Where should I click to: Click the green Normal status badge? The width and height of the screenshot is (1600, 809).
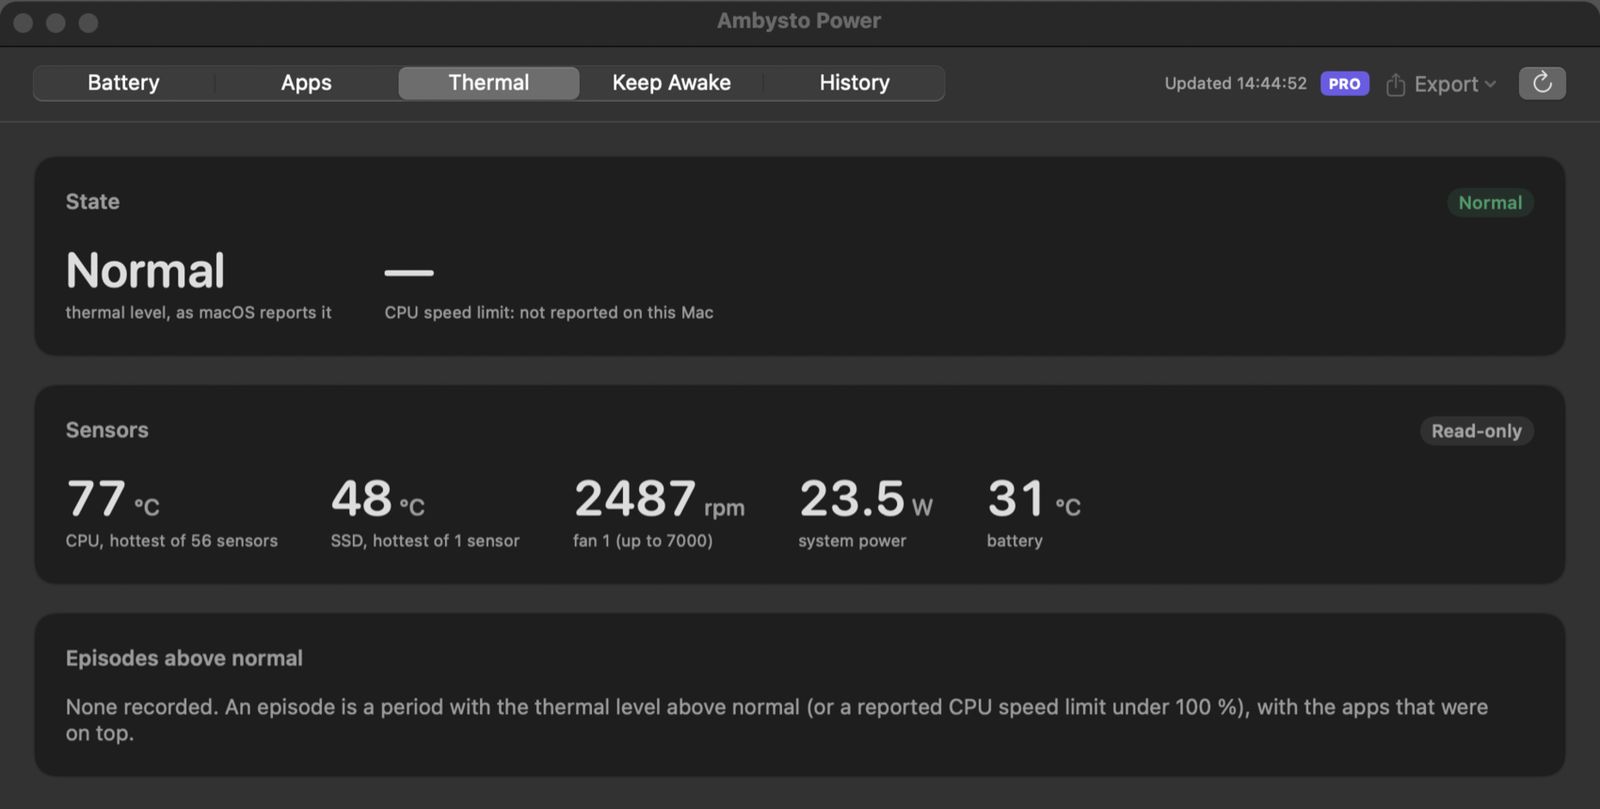click(1490, 203)
